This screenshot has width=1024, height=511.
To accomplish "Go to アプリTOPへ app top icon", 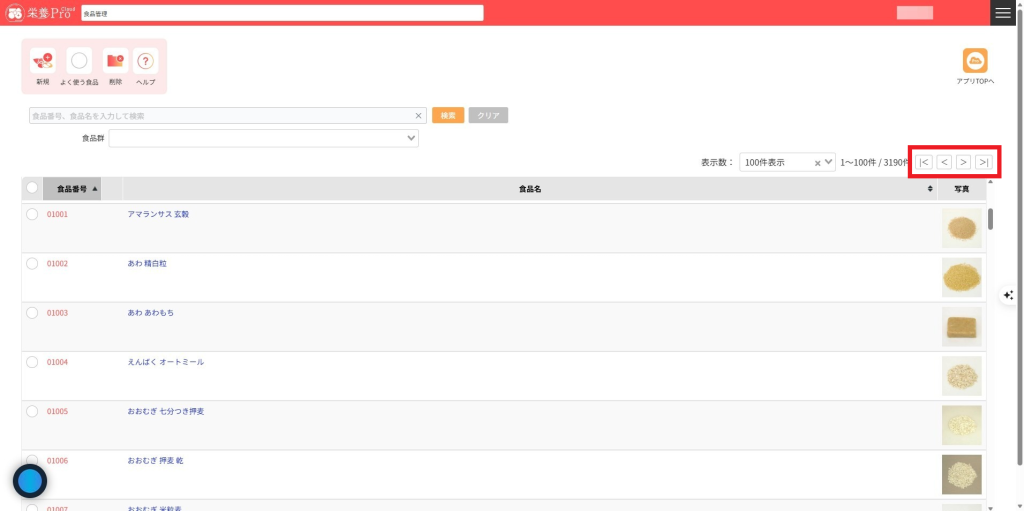I will (x=974, y=61).
